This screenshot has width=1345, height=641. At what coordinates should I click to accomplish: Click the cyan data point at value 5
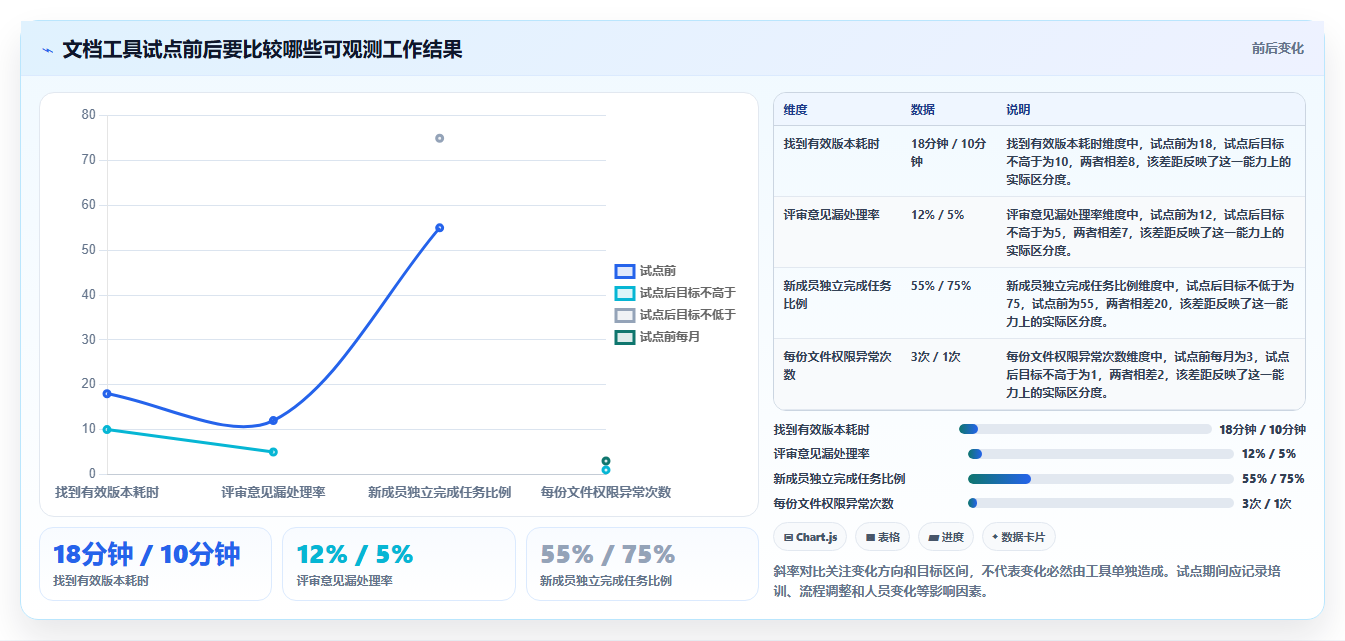click(273, 452)
